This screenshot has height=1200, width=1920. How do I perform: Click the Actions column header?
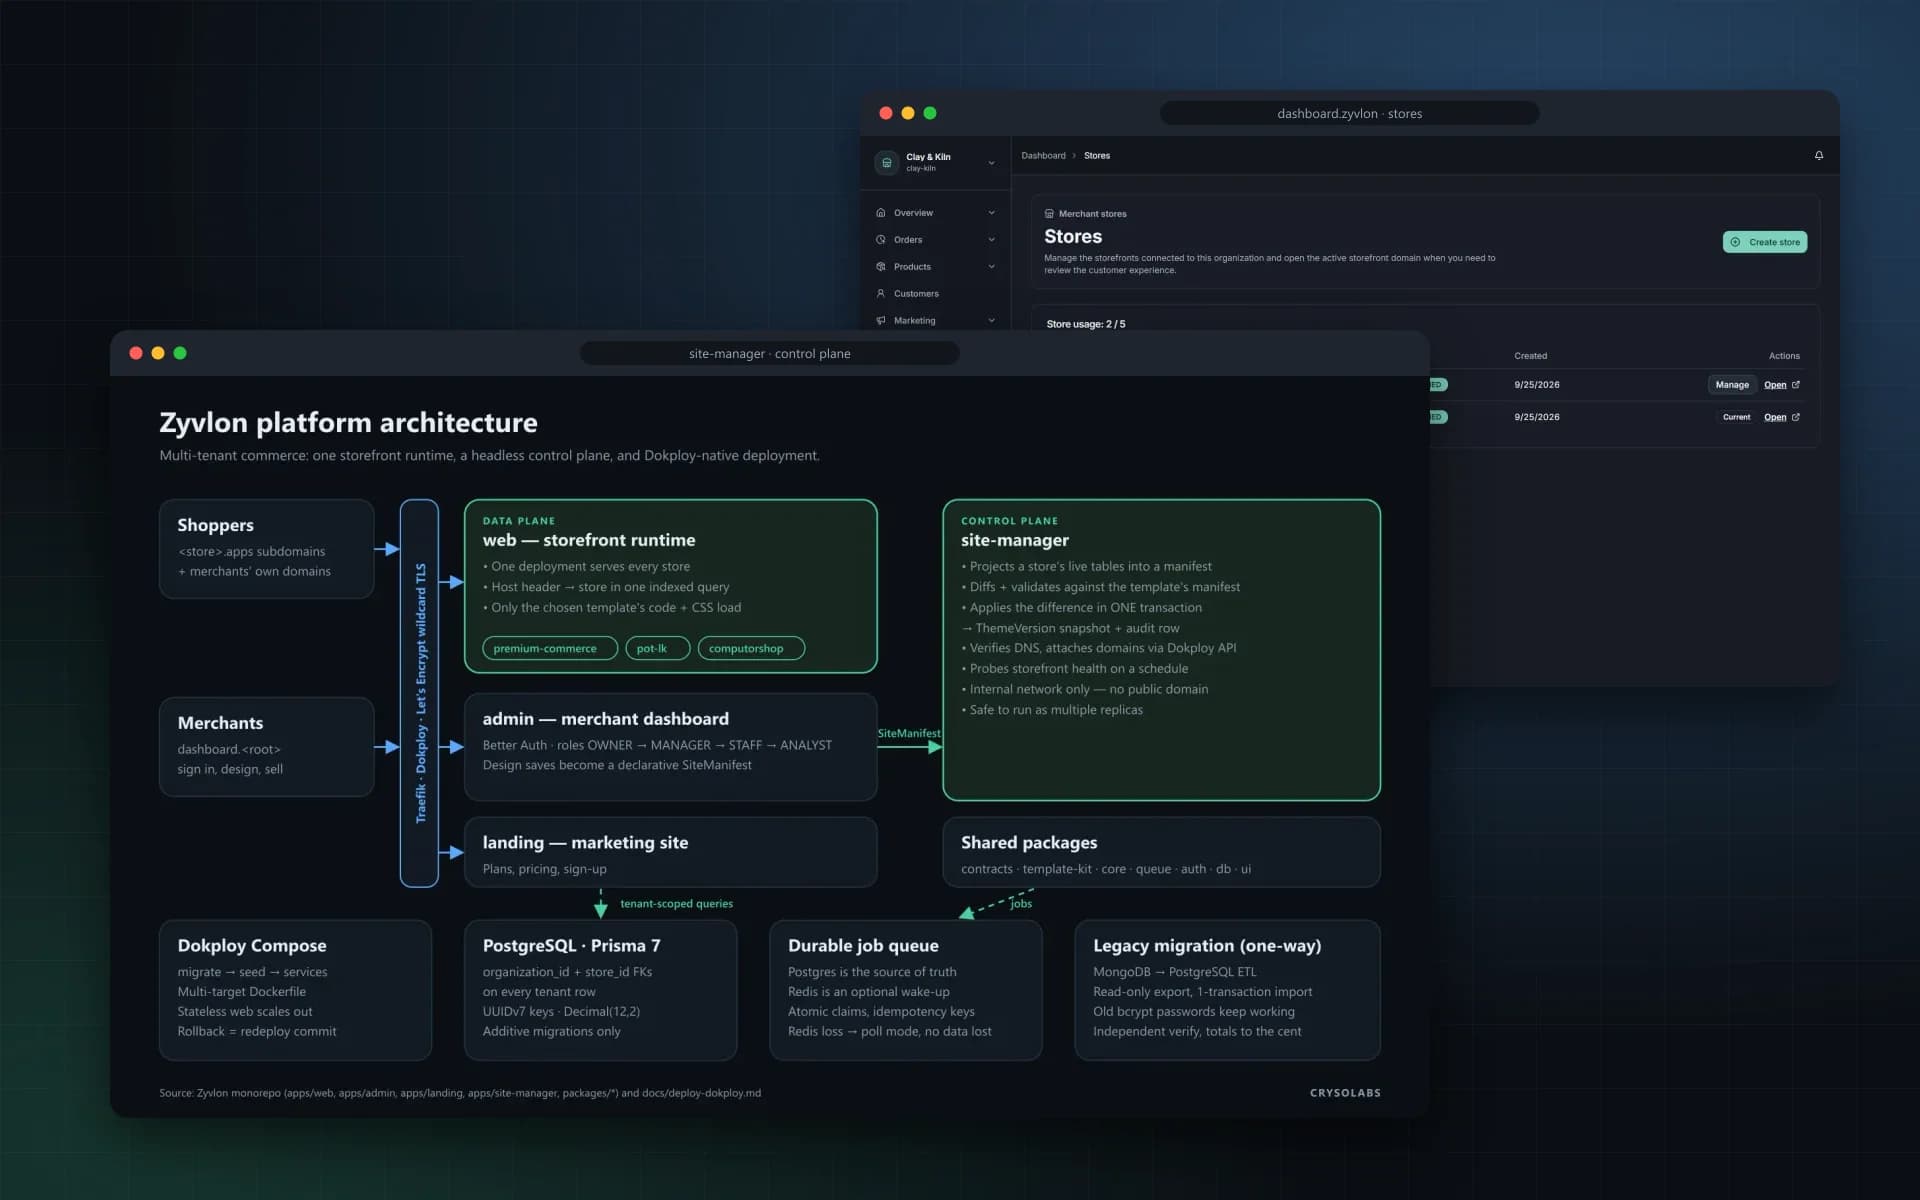coord(1784,356)
